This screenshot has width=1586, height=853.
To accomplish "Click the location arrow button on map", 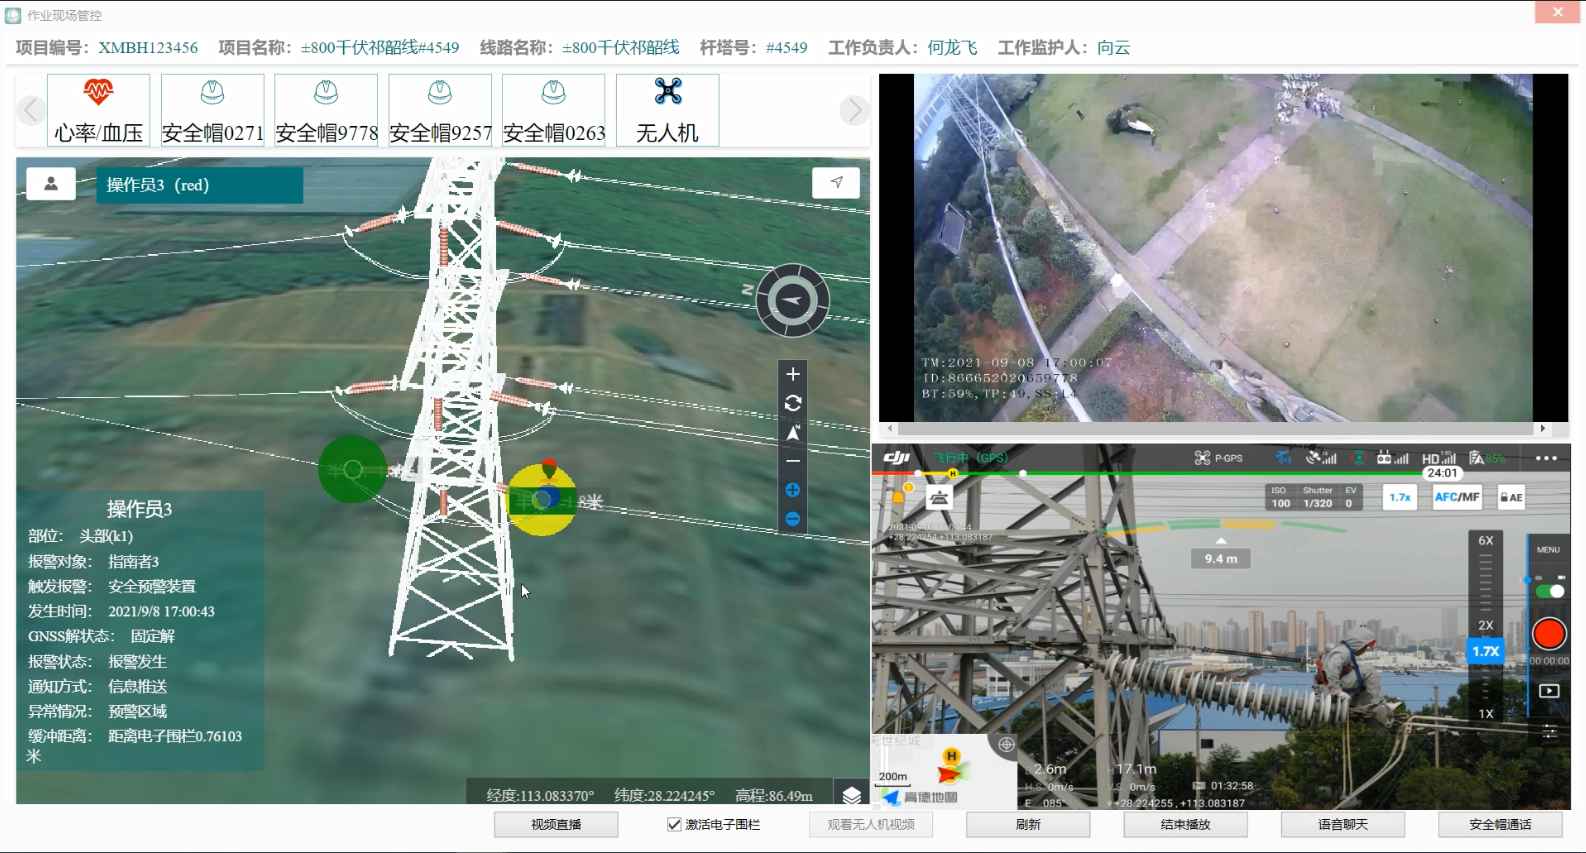I will (836, 183).
